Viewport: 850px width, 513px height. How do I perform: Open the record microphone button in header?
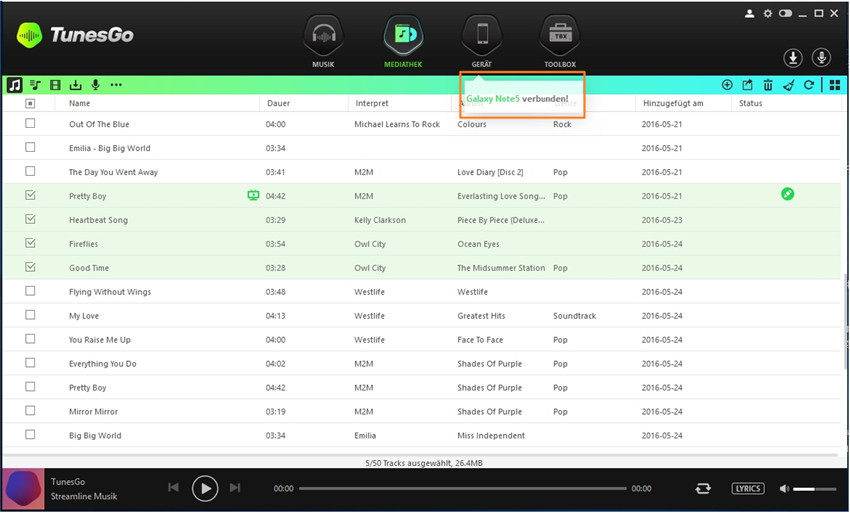821,57
